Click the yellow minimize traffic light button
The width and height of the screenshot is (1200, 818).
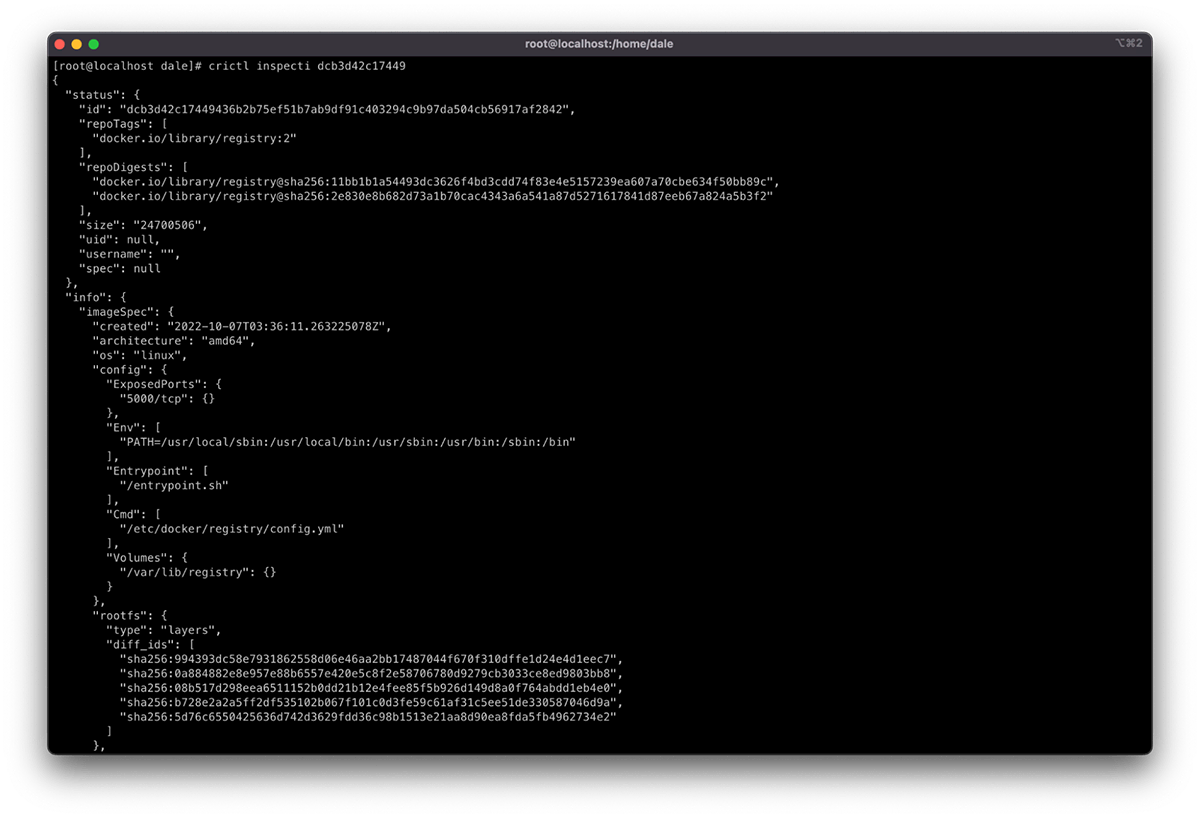(x=77, y=44)
